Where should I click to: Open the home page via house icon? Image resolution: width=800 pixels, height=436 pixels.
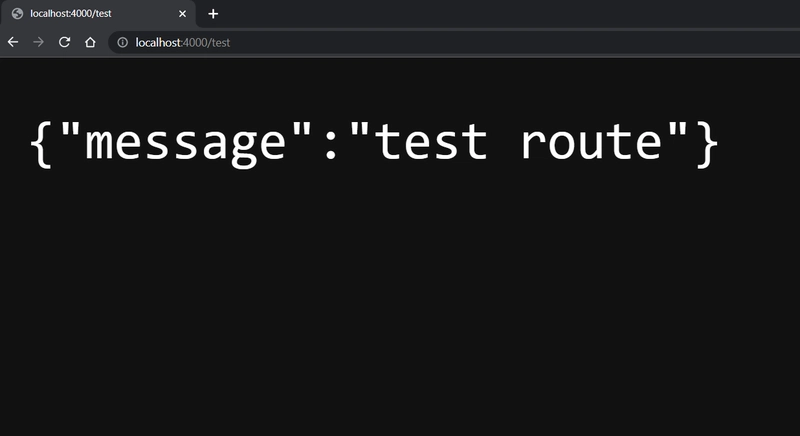pyautogui.click(x=90, y=42)
